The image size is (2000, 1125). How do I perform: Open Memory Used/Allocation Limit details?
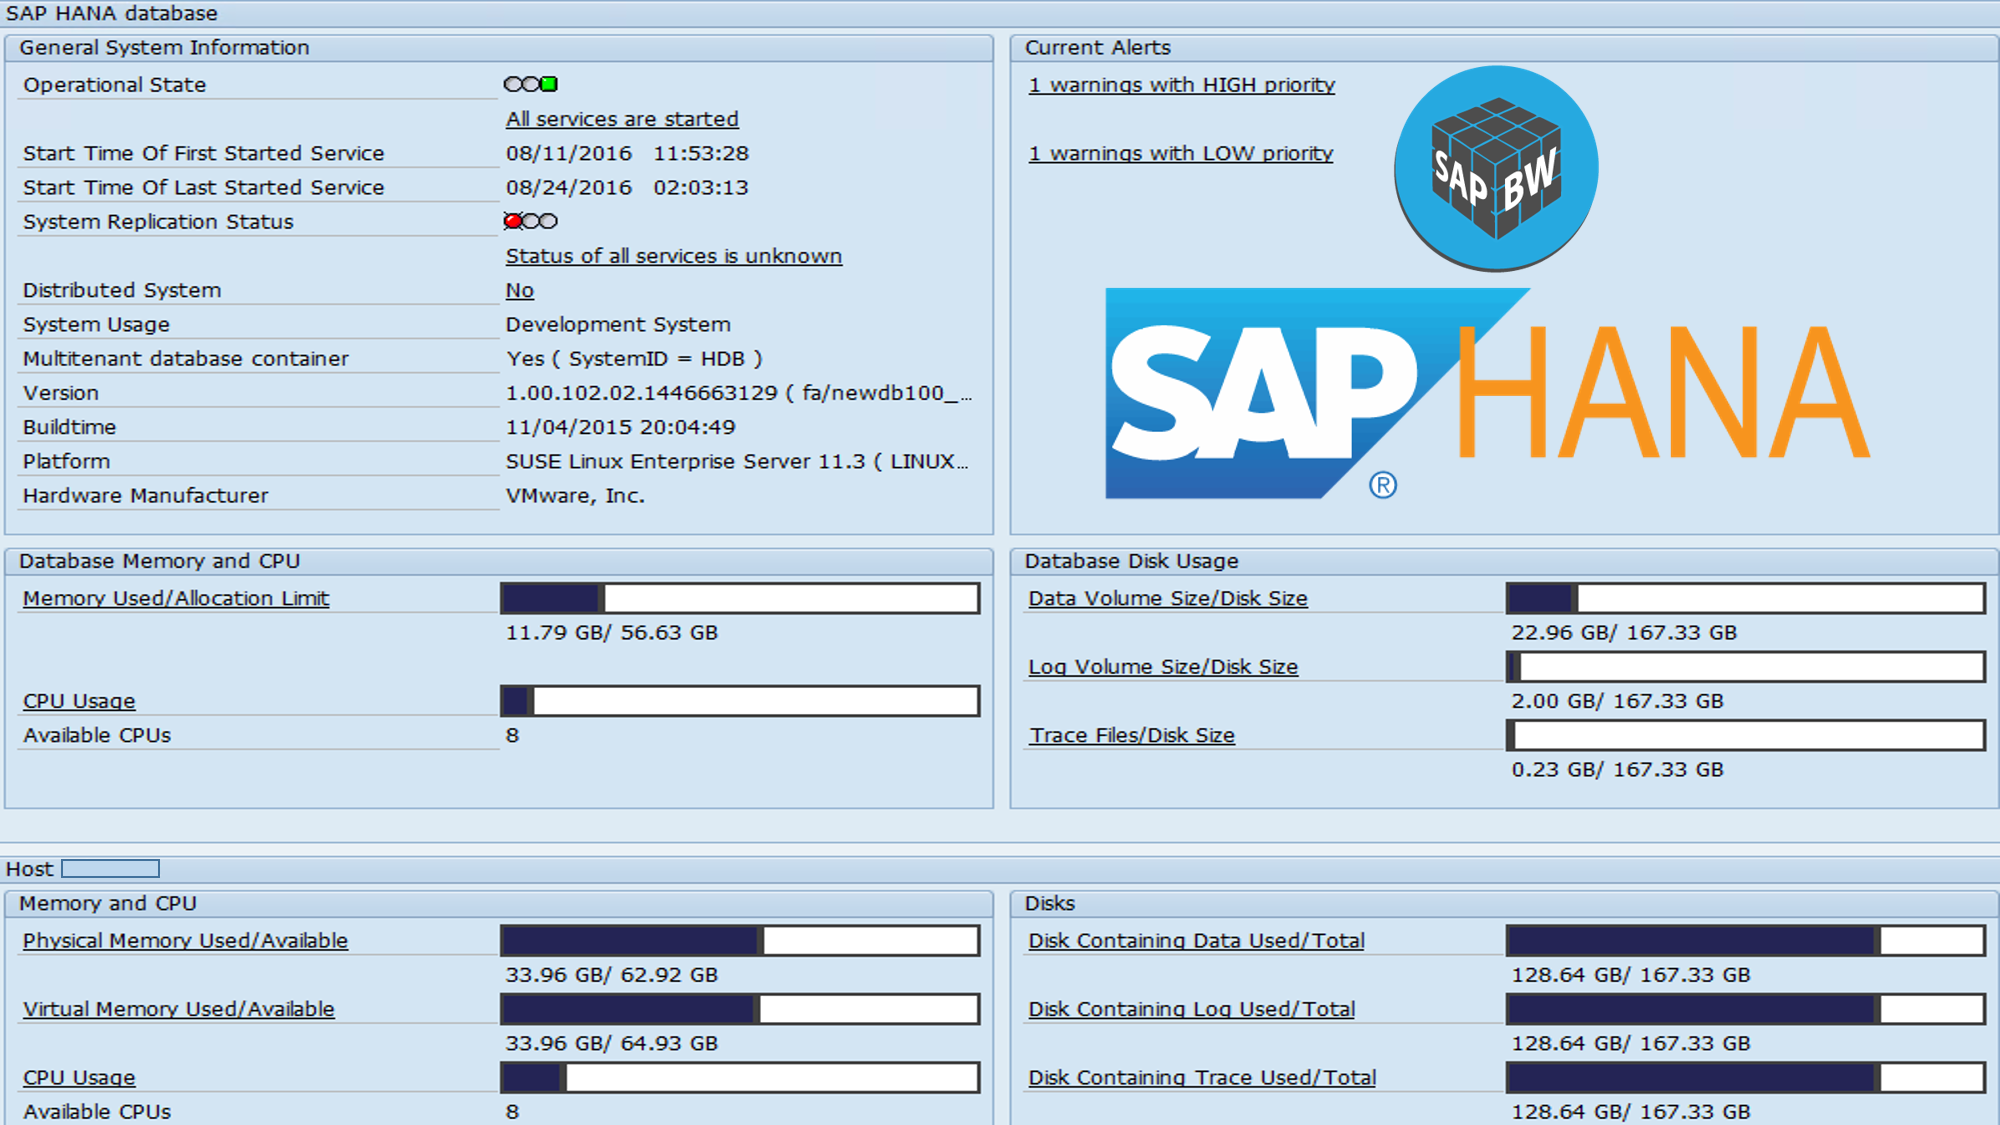point(175,597)
